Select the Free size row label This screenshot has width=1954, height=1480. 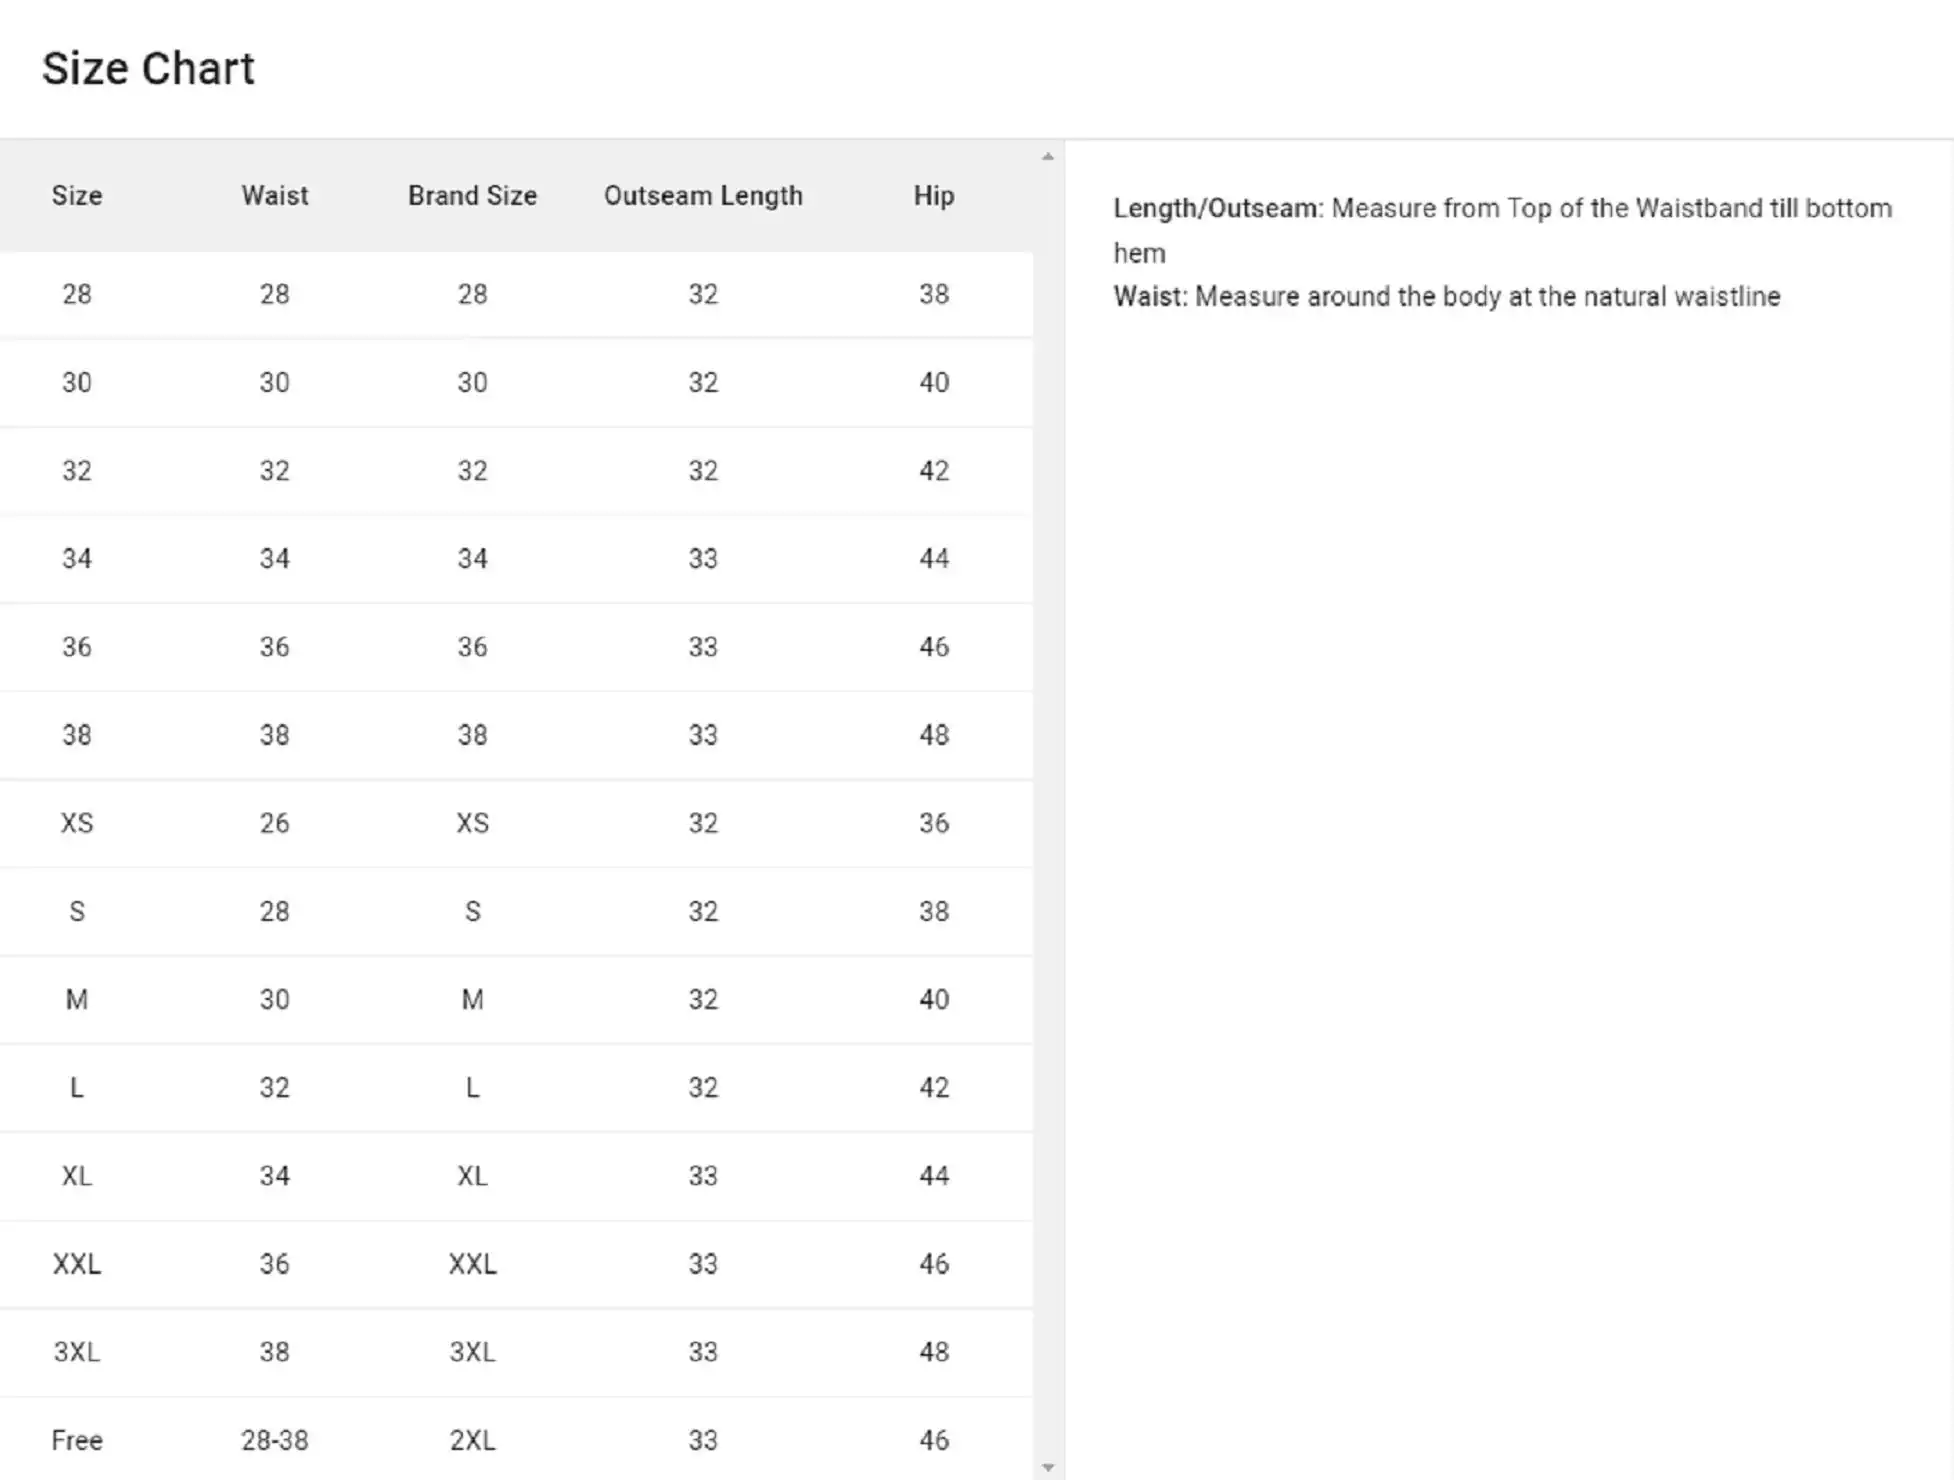pos(77,1440)
